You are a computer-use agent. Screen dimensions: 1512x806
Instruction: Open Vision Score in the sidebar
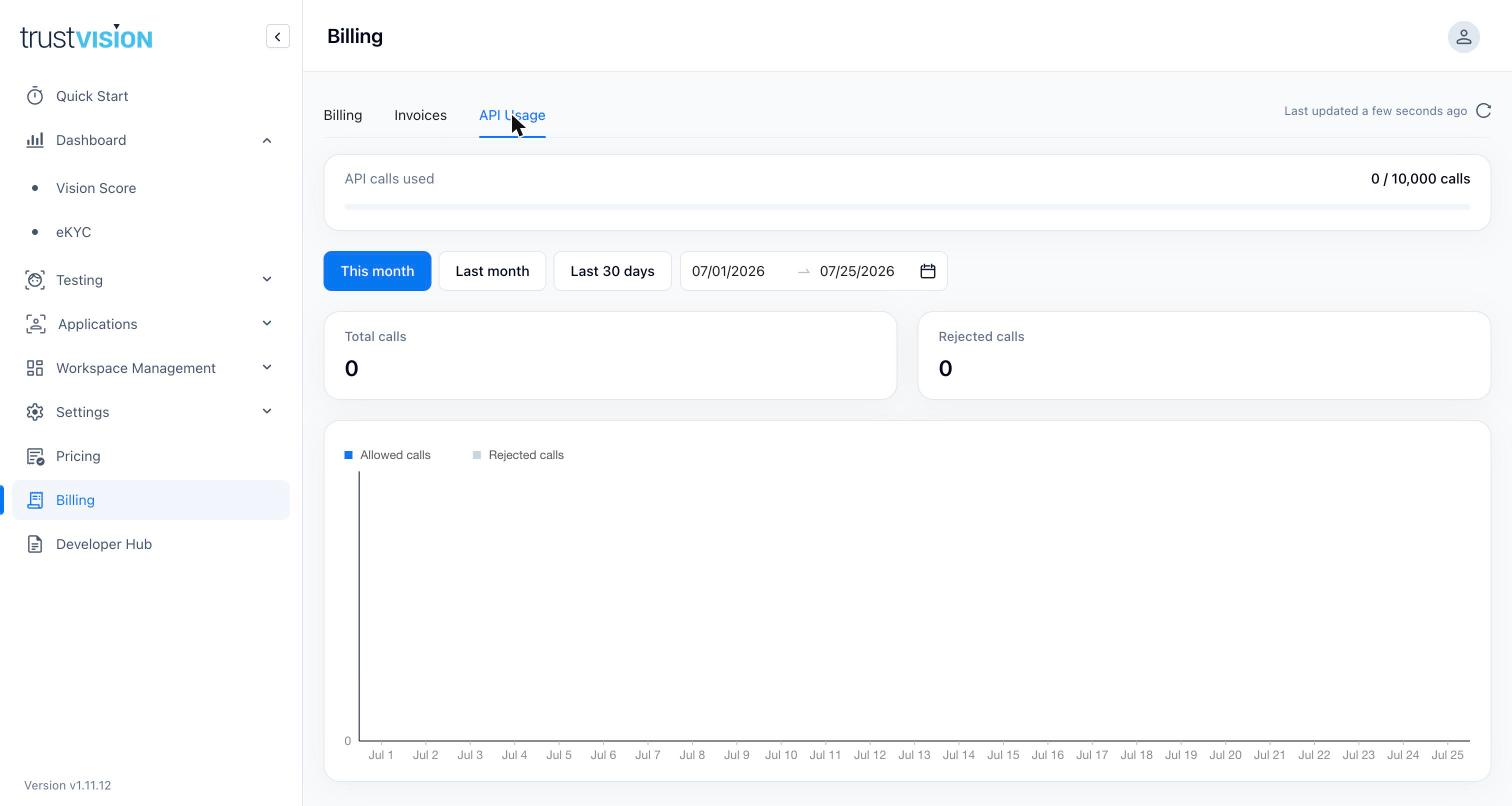pos(96,188)
